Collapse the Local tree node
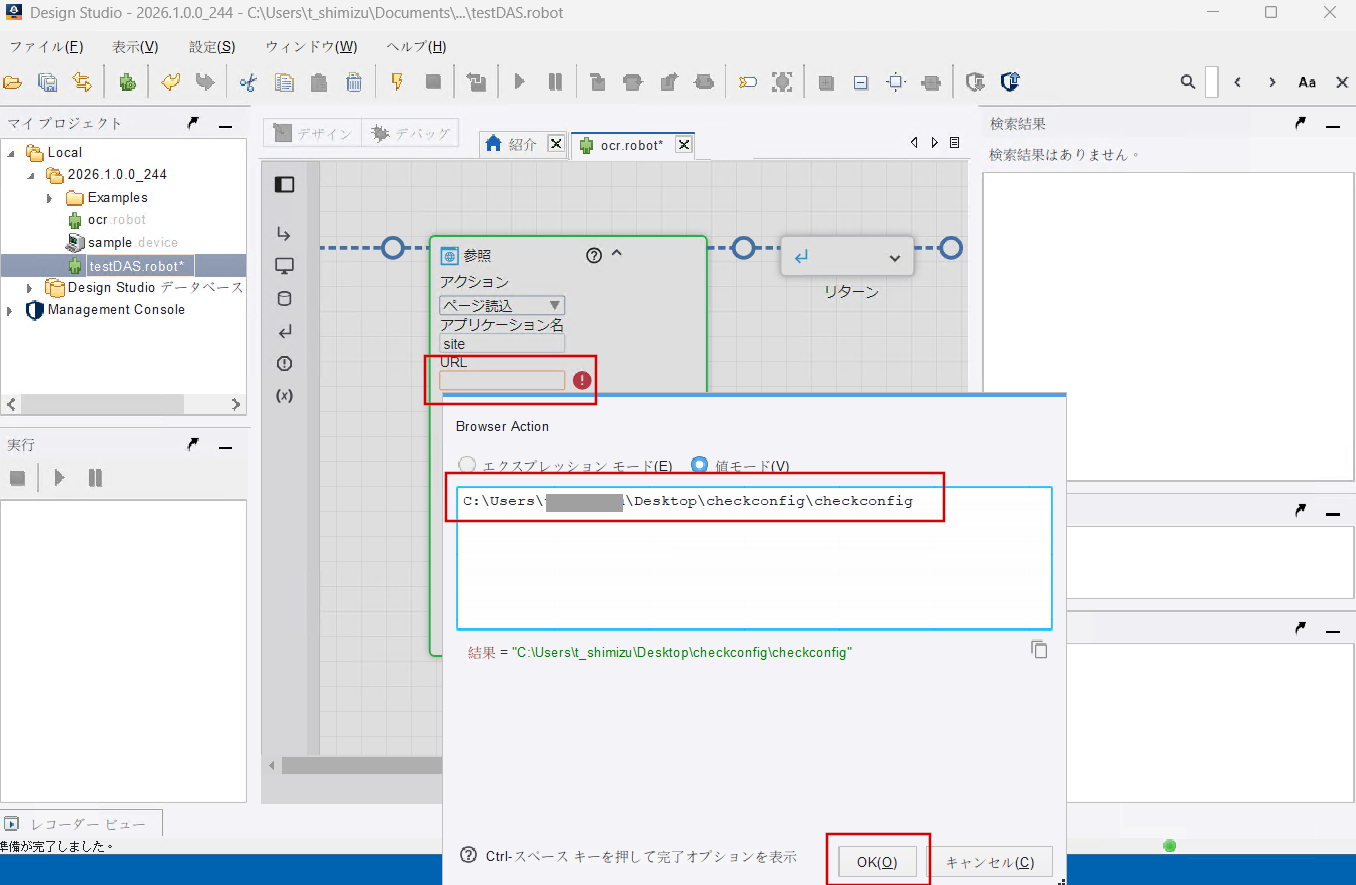This screenshot has width=1356, height=885. pos(11,153)
